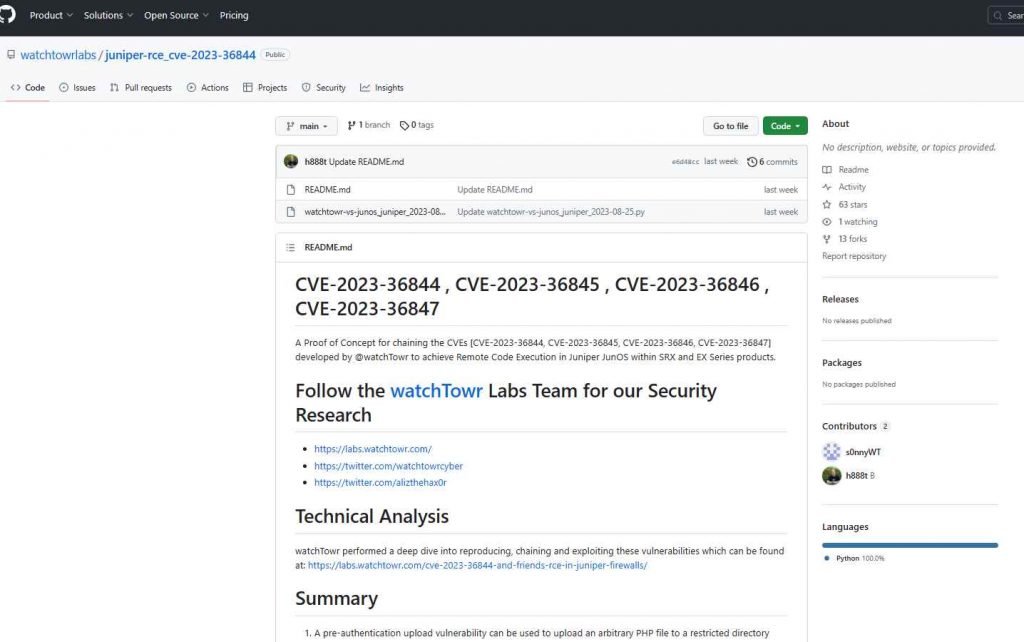View the 6 commits history
1024x642 pixels.
773,162
